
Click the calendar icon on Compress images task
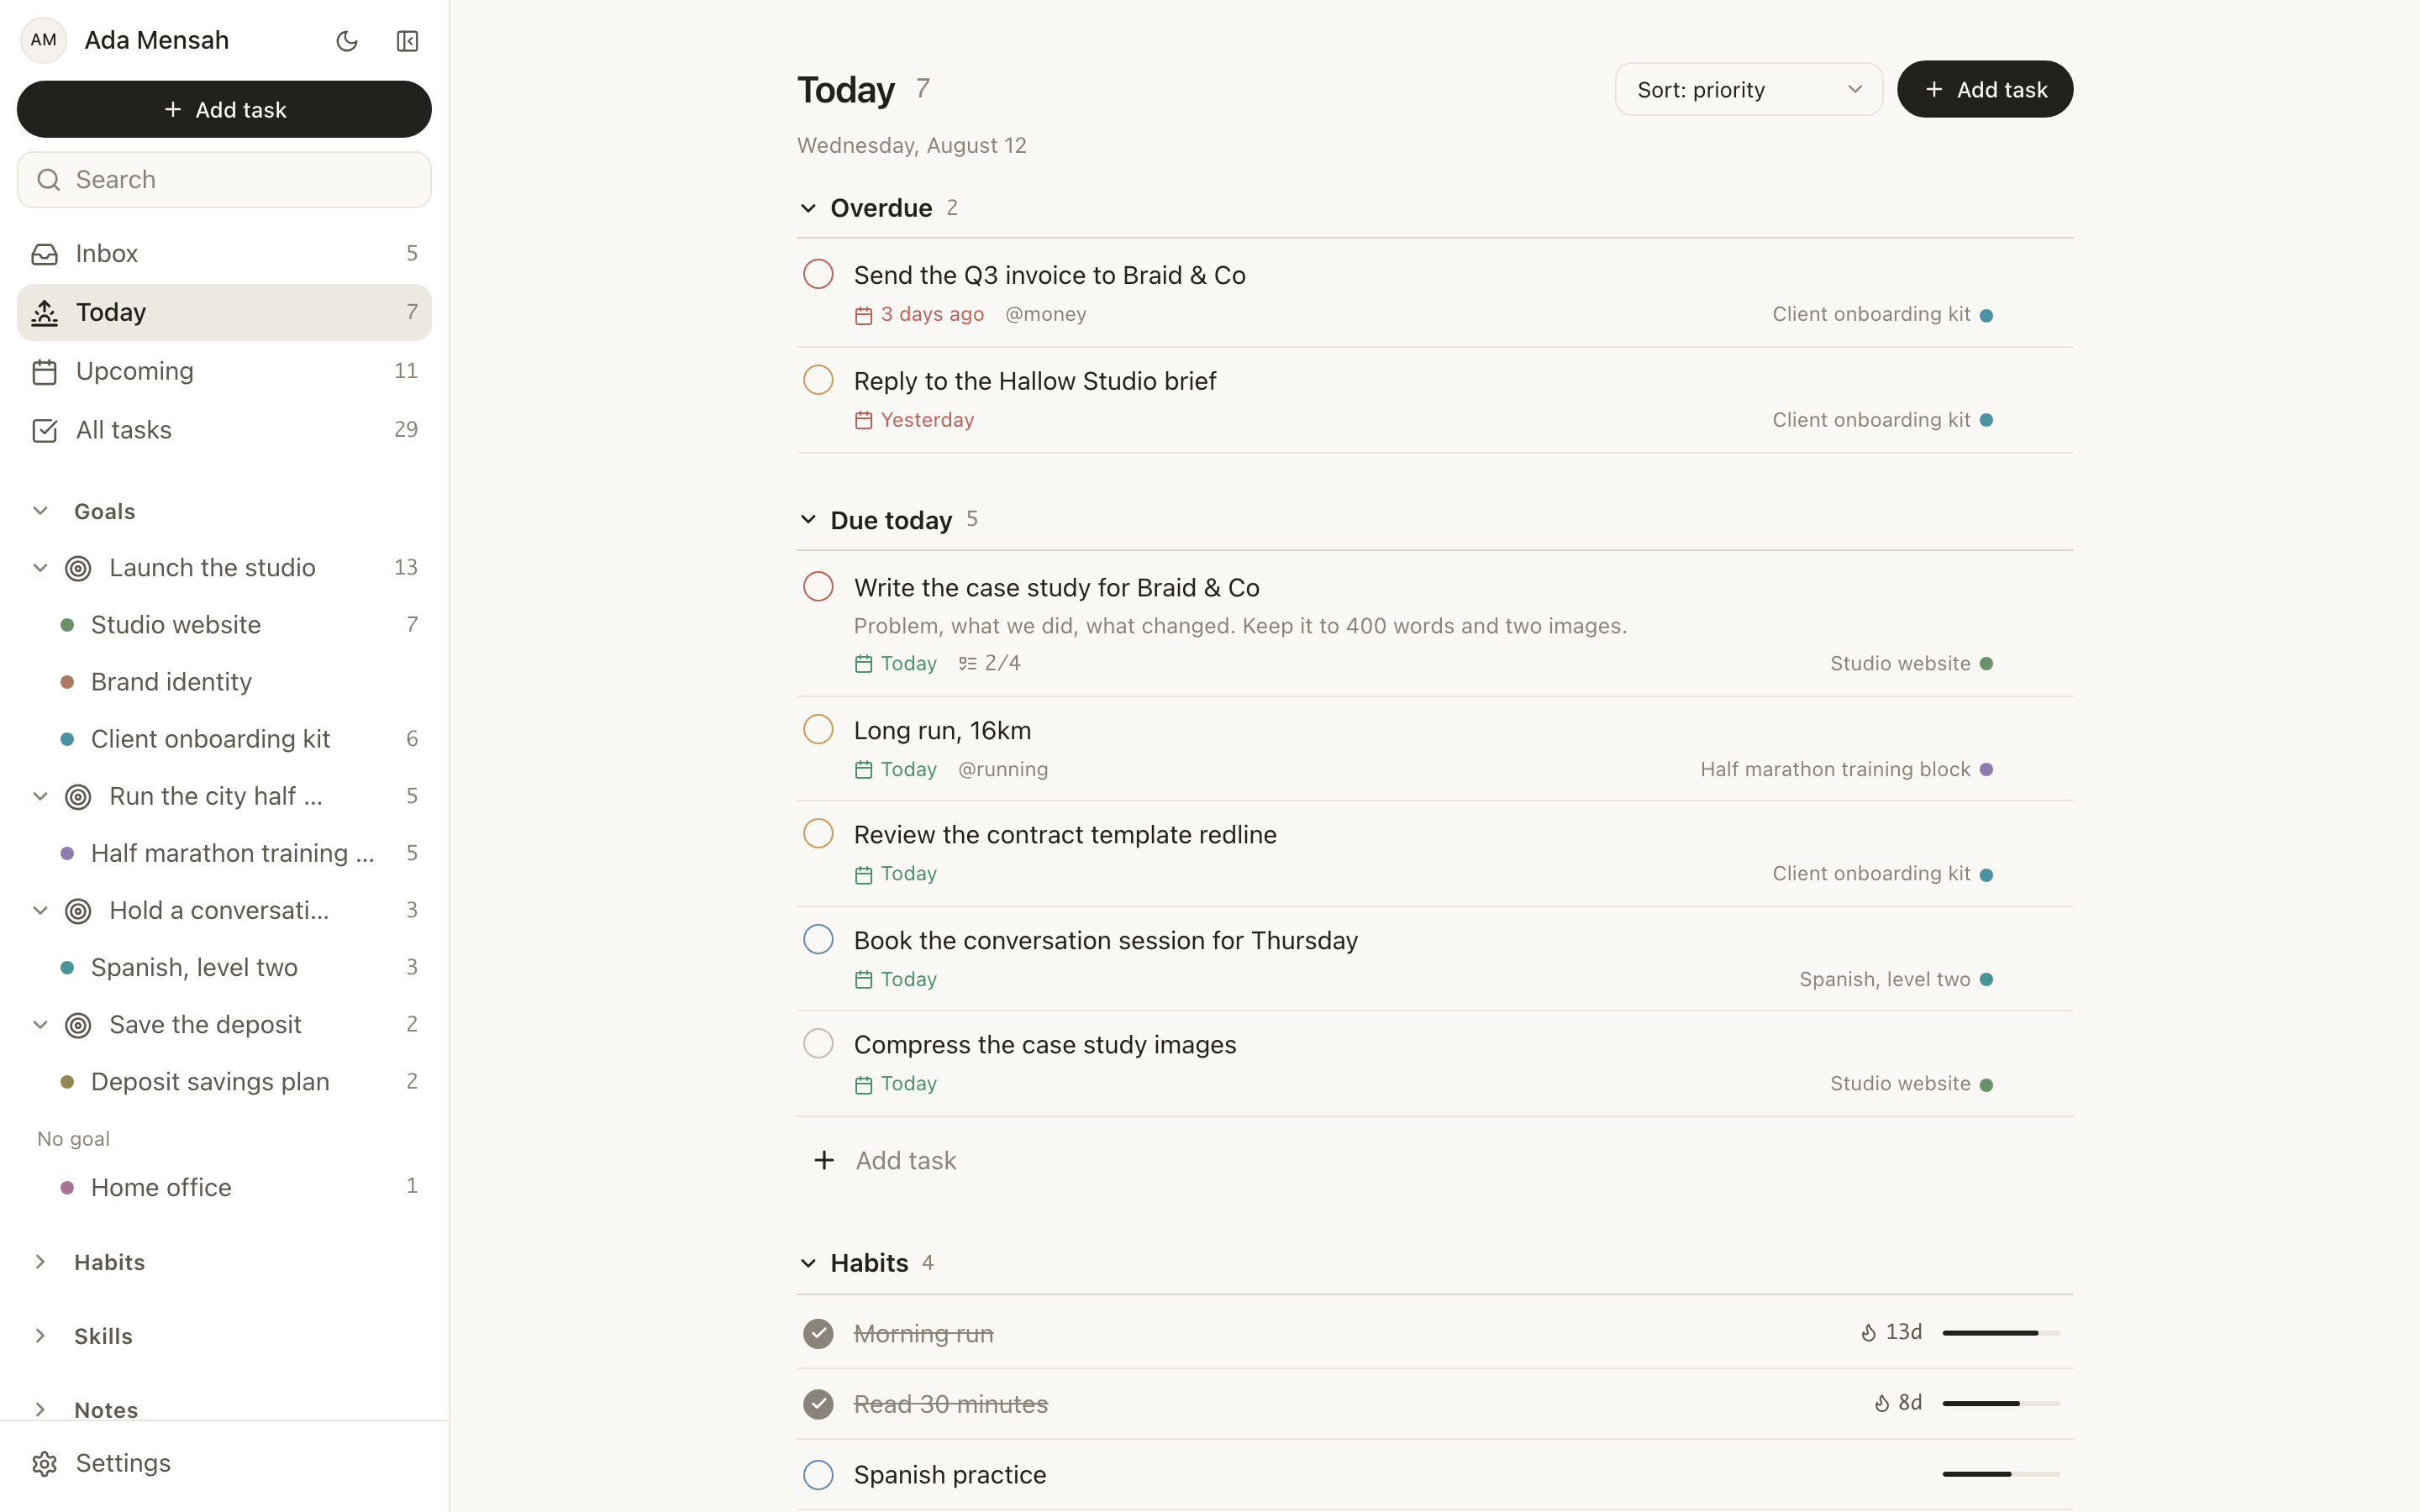point(864,1085)
